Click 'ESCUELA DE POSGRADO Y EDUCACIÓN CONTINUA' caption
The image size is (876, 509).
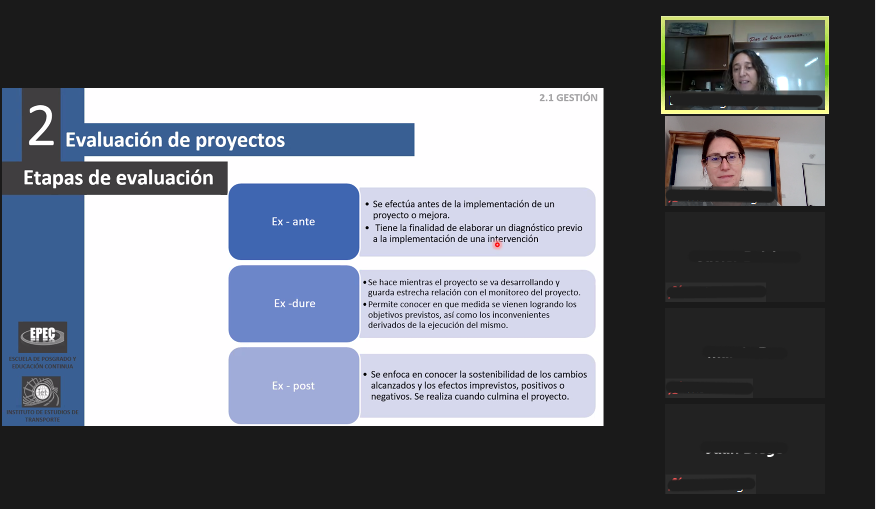[x=42, y=362]
